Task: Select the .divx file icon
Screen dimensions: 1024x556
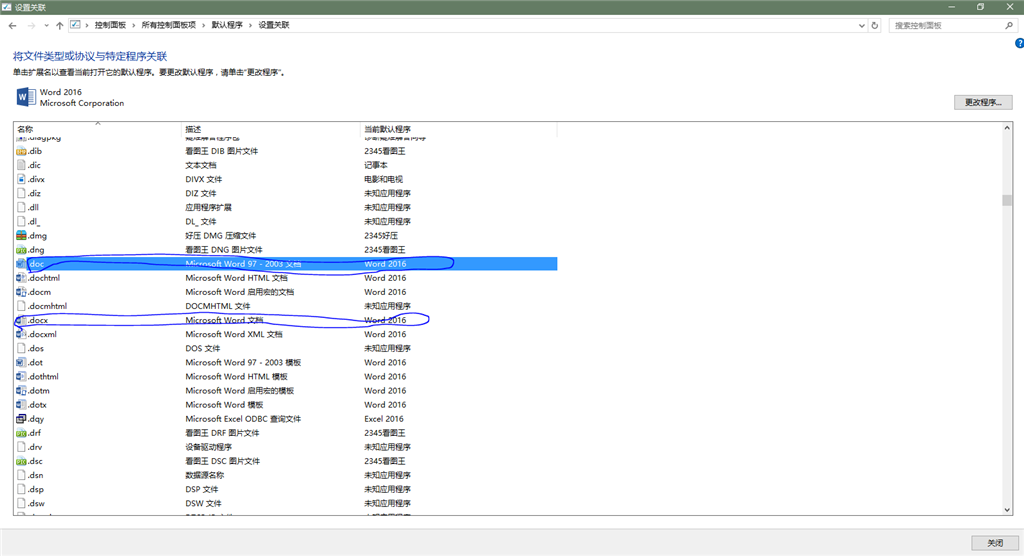Action: (21, 179)
